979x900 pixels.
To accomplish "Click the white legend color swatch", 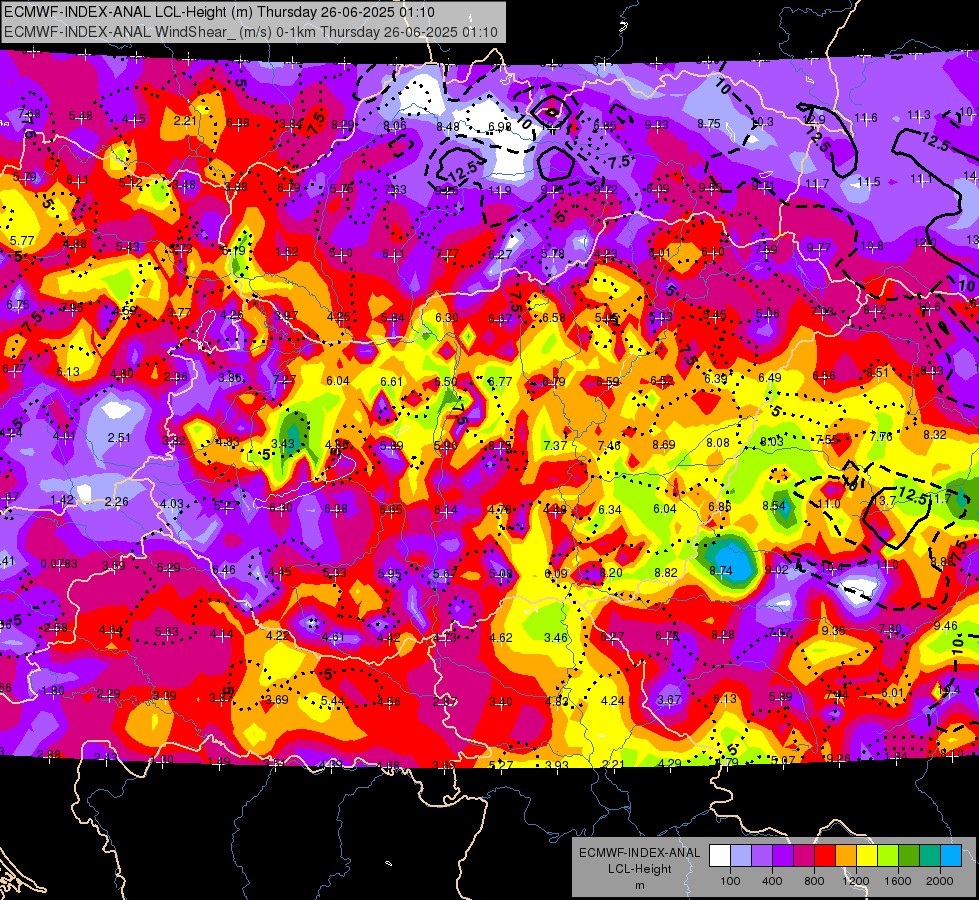I will pos(720,856).
